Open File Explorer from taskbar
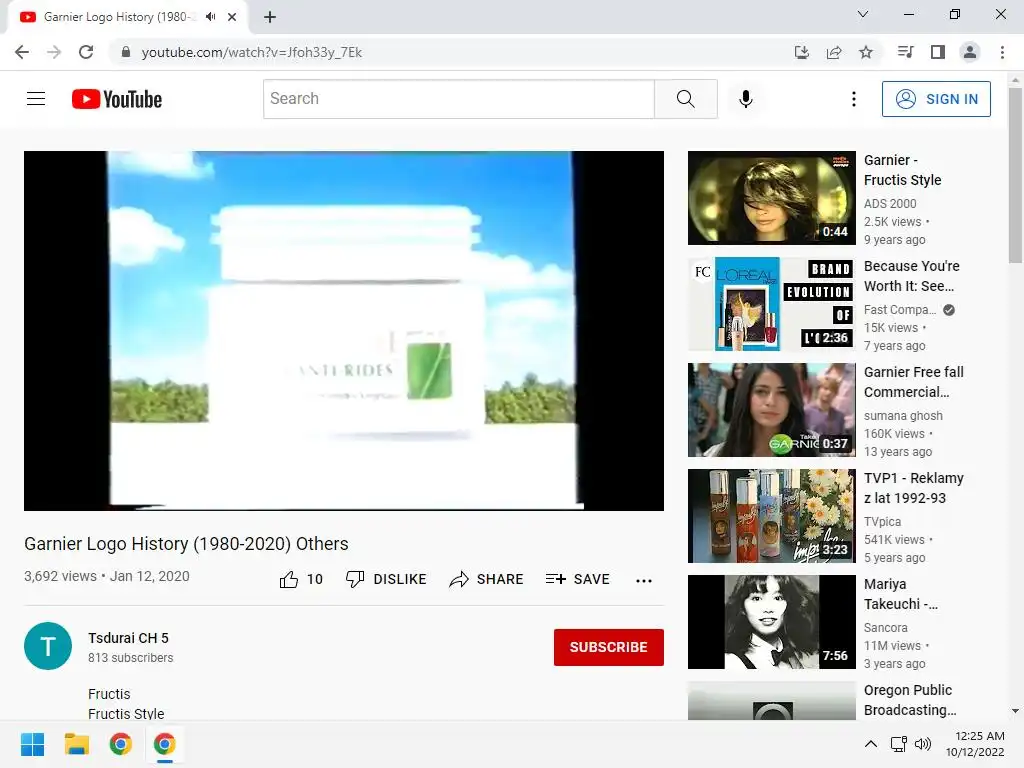This screenshot has width=1024, height=768. click(x=76, y=744)
